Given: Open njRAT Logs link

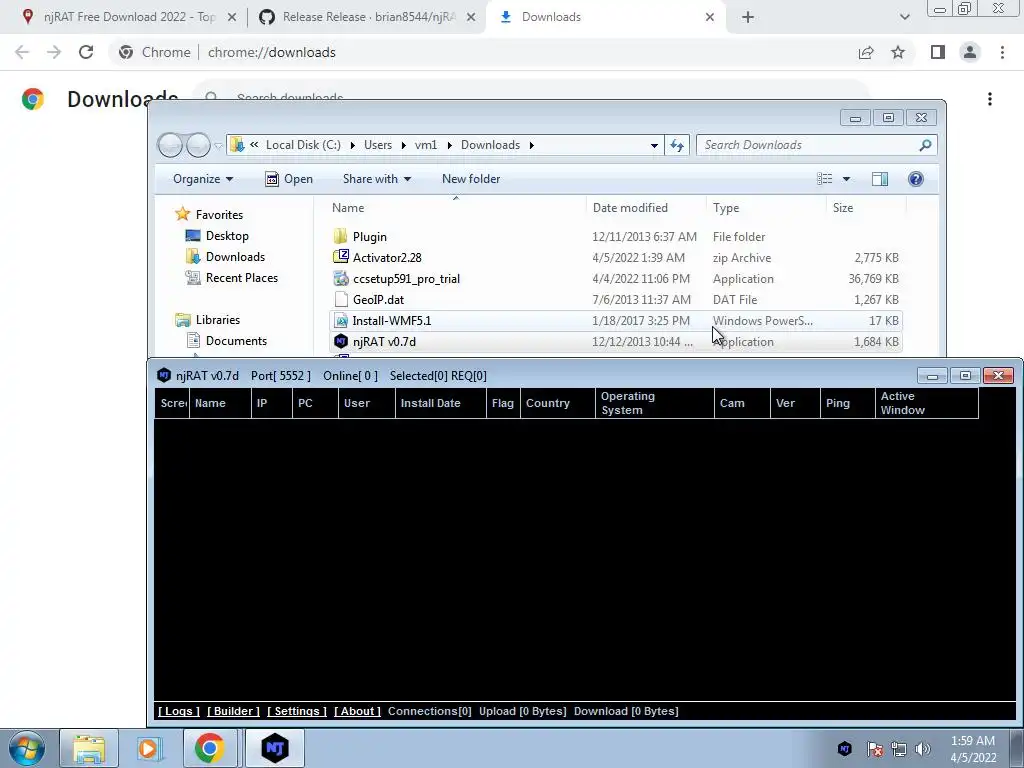Looking at the screenshot, I should point(179,711).
